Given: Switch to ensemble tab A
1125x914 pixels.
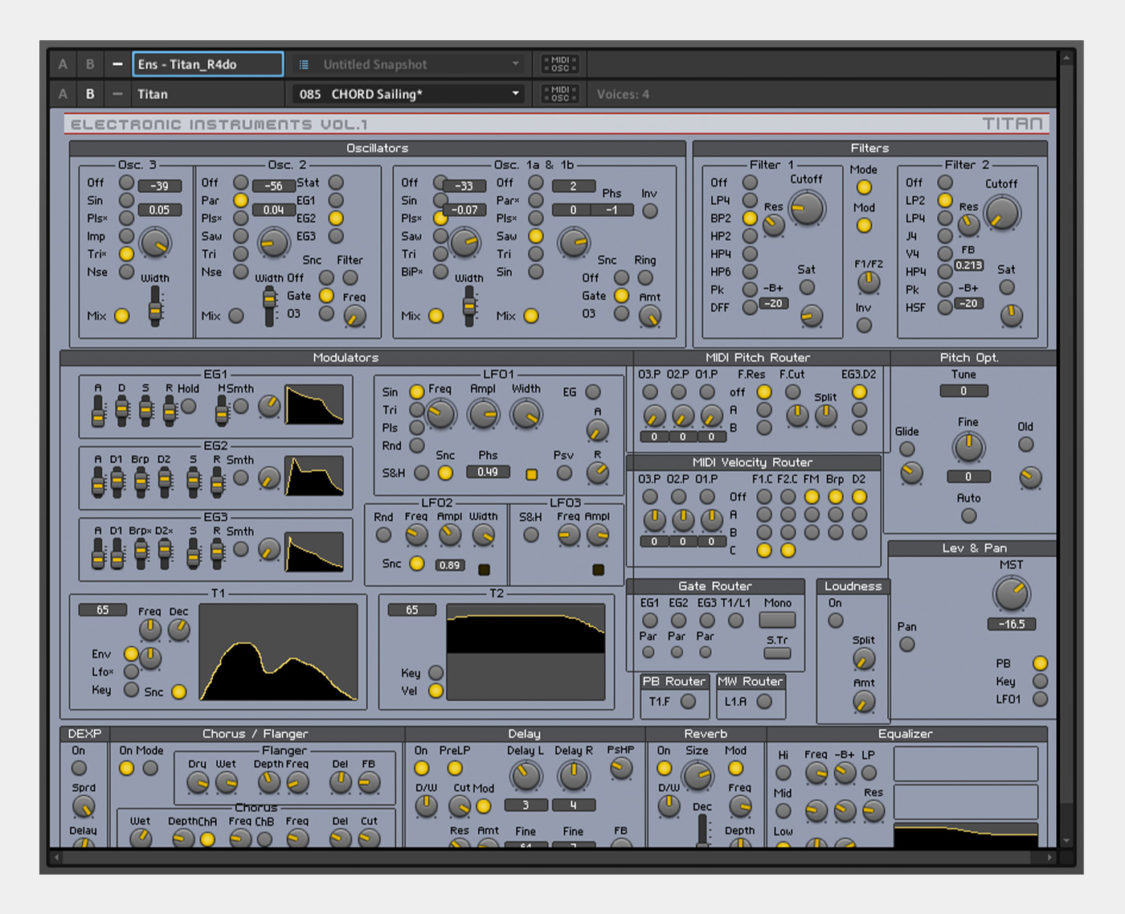Looking at the screenshot, I should click(x=62, y=63).
